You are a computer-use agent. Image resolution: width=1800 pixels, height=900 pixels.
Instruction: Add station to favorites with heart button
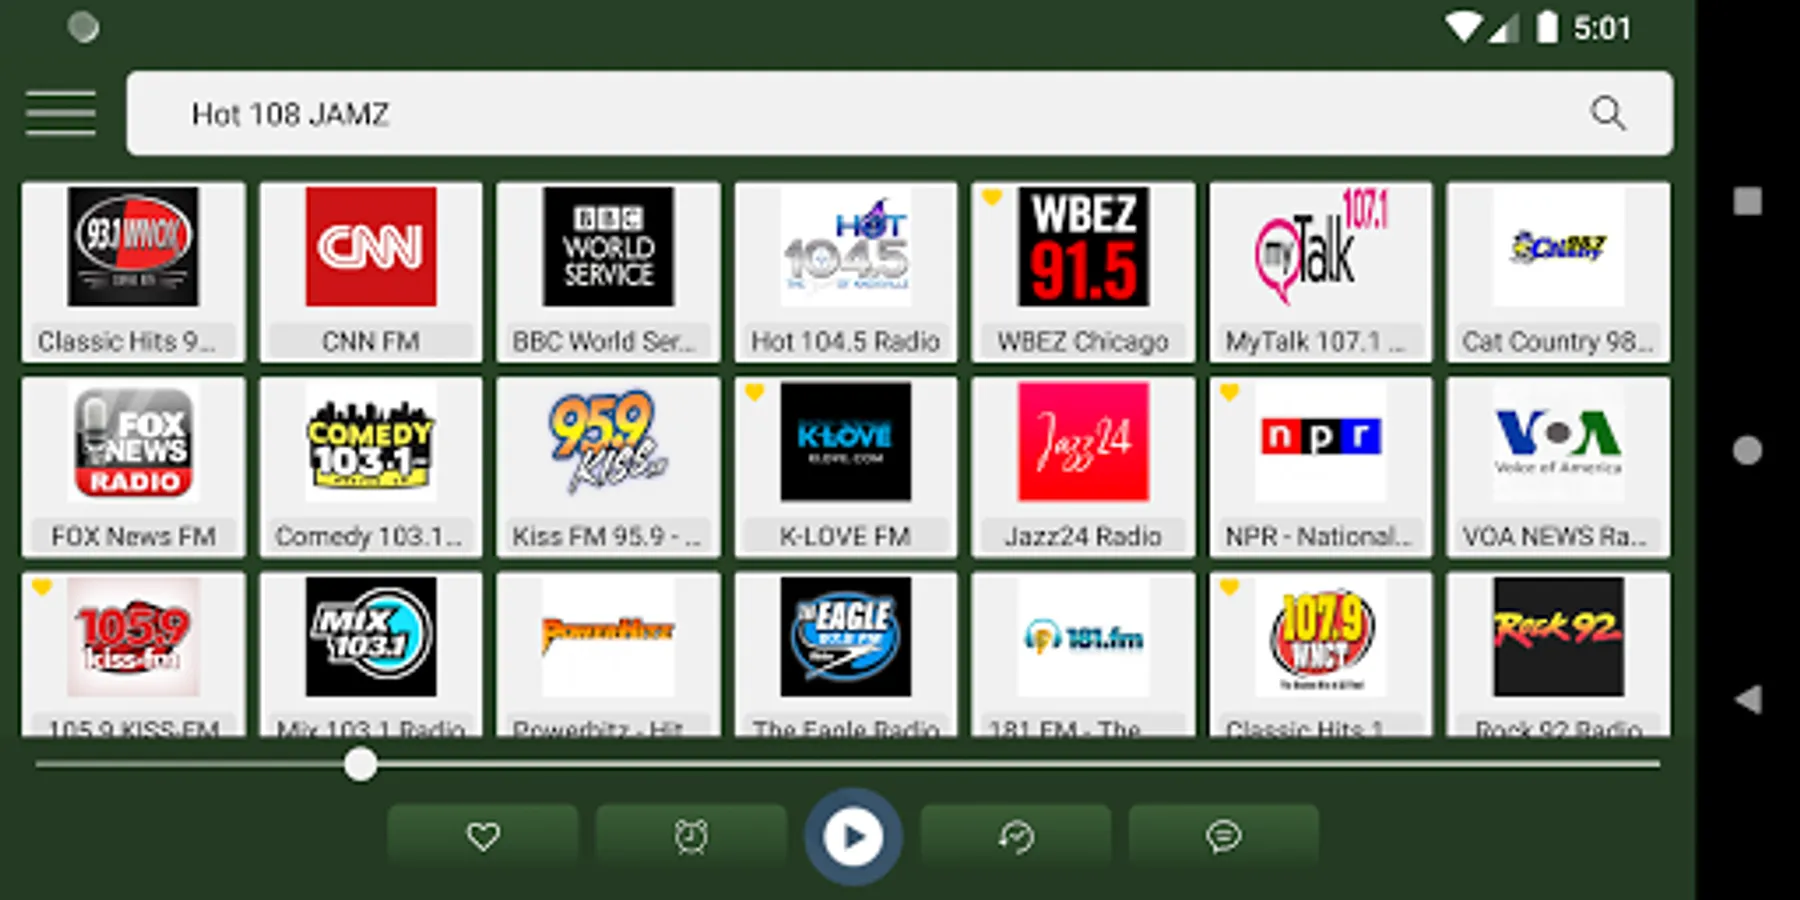[483, 836]
